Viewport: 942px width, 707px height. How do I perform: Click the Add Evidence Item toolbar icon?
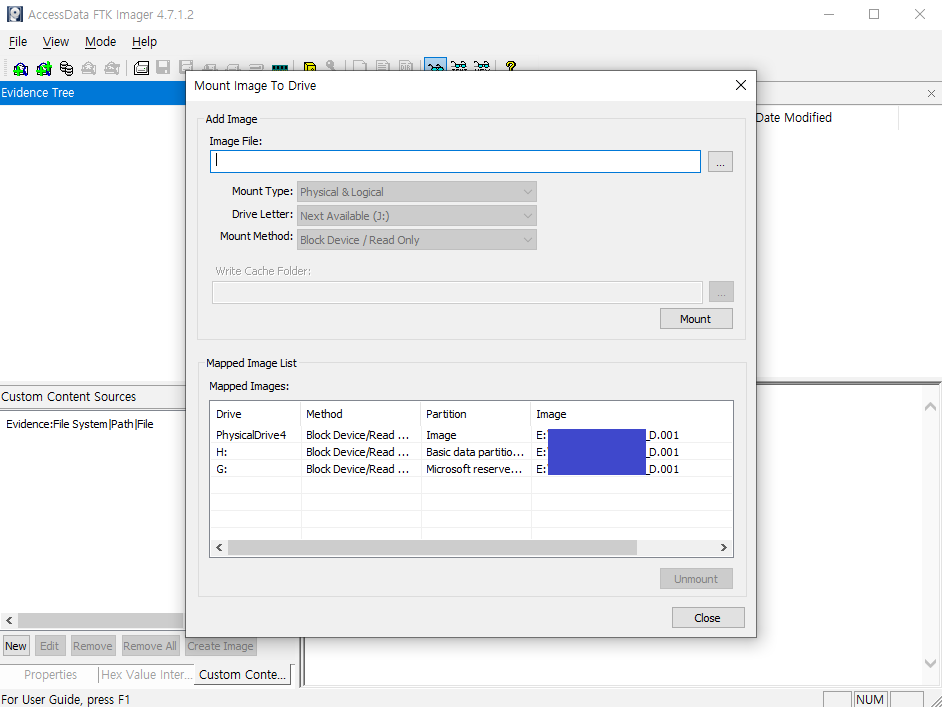click(20, 68)
